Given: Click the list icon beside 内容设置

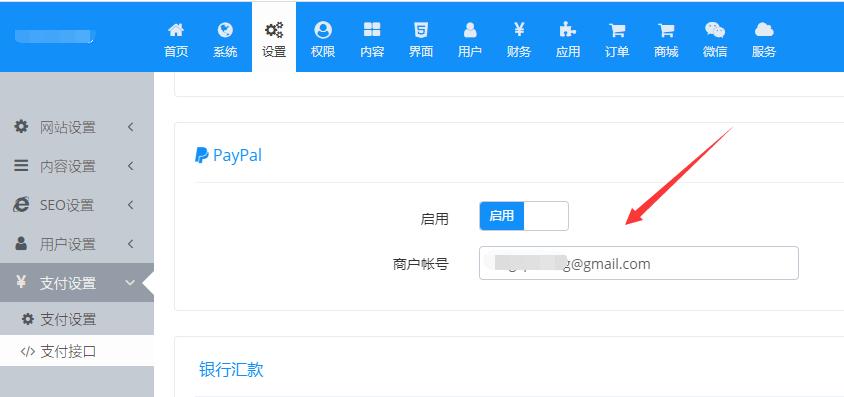Looking at the screenshot, I should click(x=21, y=166).
